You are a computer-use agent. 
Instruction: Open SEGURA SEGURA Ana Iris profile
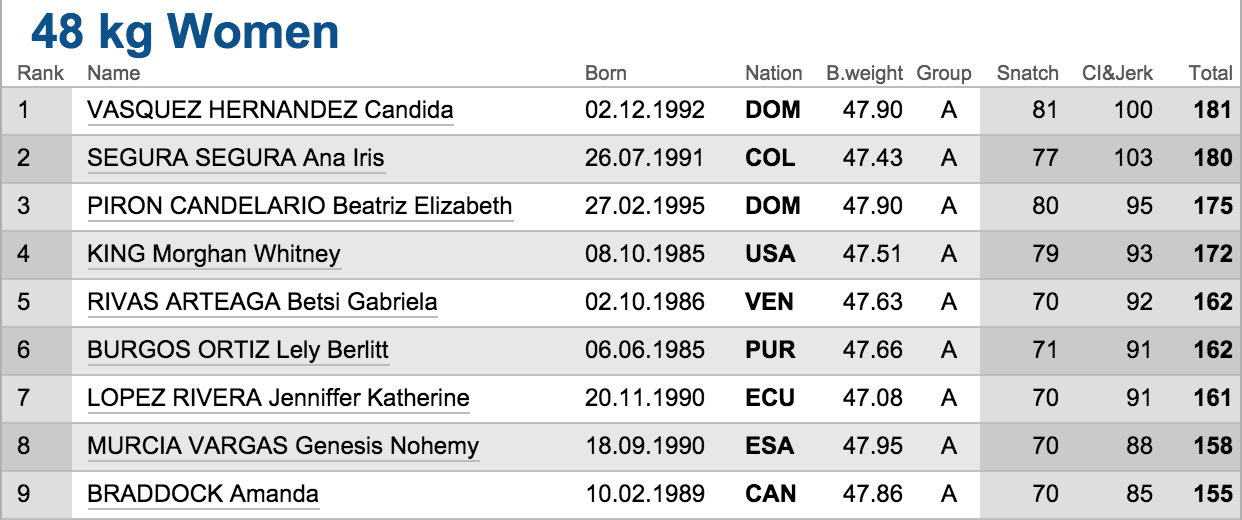[236, 158]
